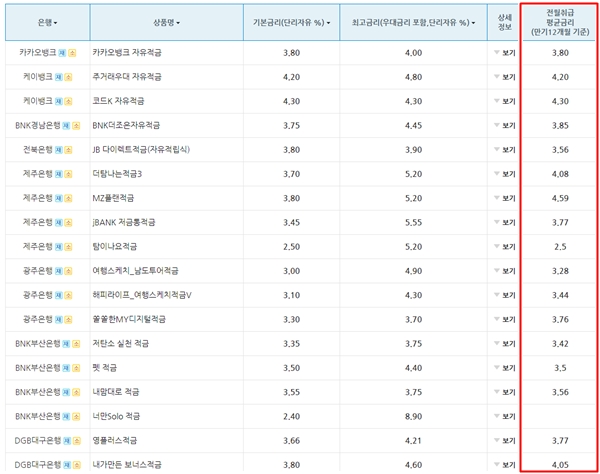
Task: Click blue 재 badge in 더탐나는적금3 row
Action: [x=59, y=174]
